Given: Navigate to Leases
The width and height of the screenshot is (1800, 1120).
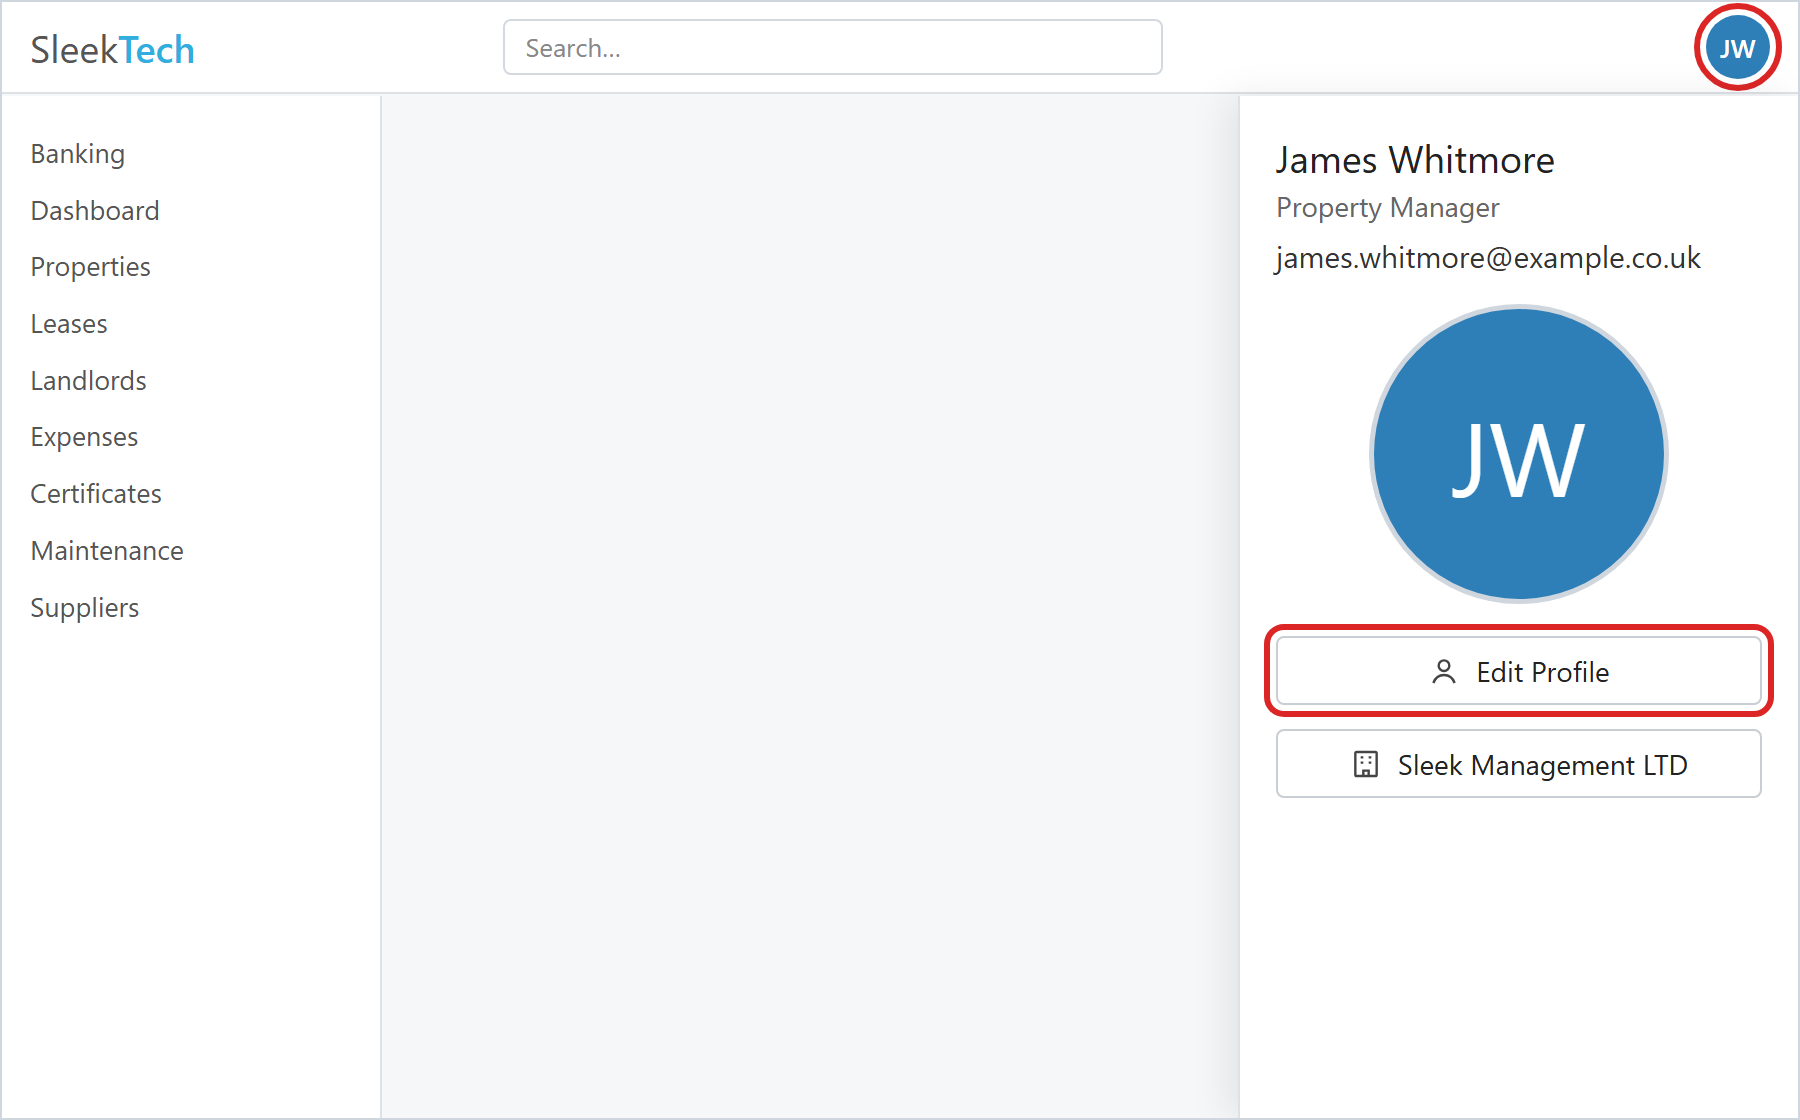Looking at the screenshot, I should click(69, 324).
